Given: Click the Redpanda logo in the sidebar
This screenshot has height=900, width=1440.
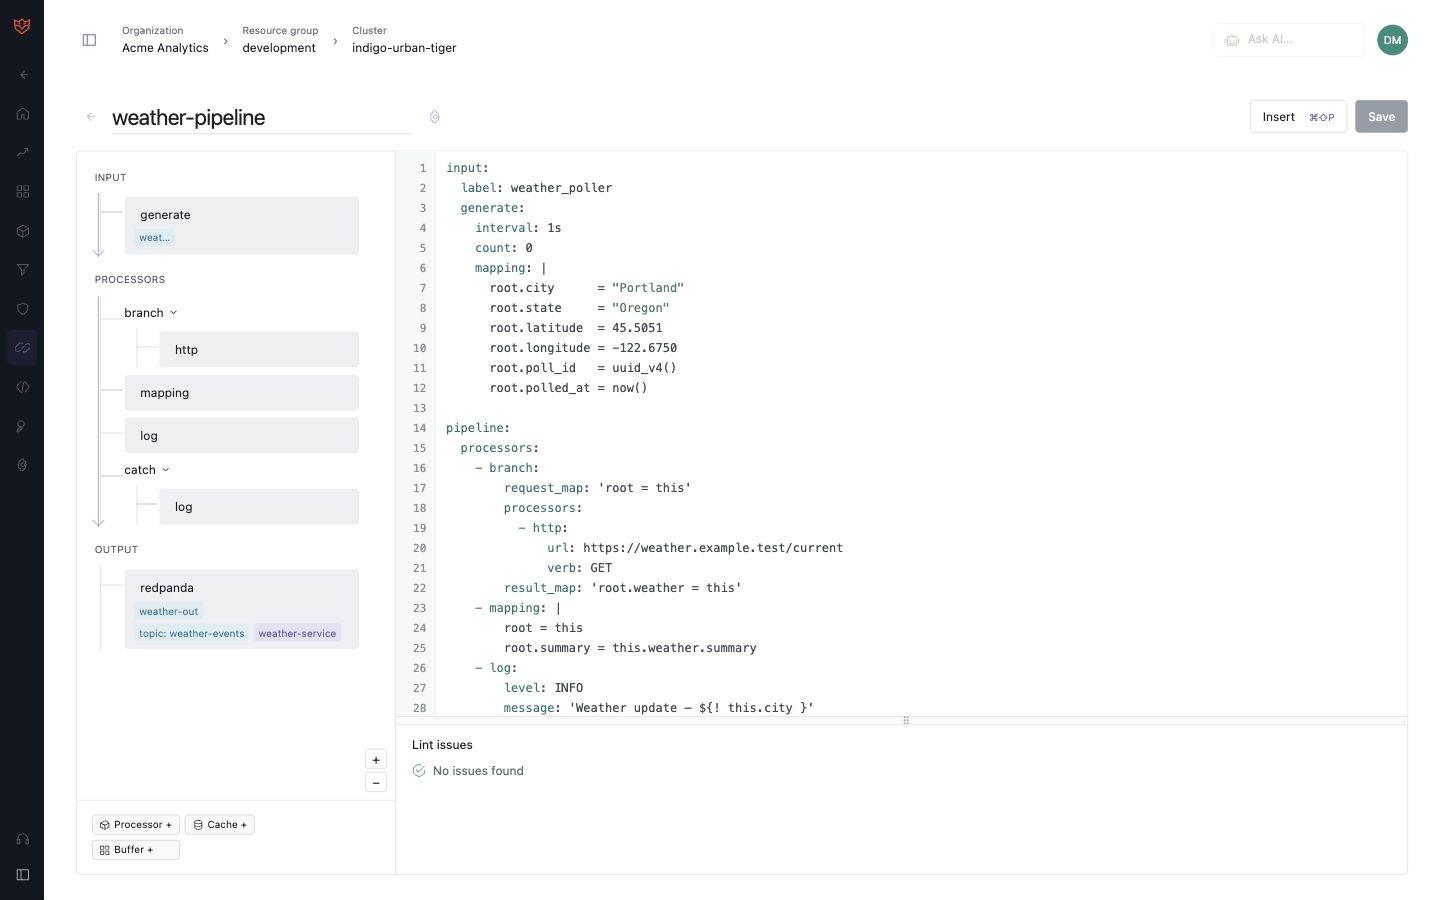Looking at the screenshot, I should [x=22, y=26].
